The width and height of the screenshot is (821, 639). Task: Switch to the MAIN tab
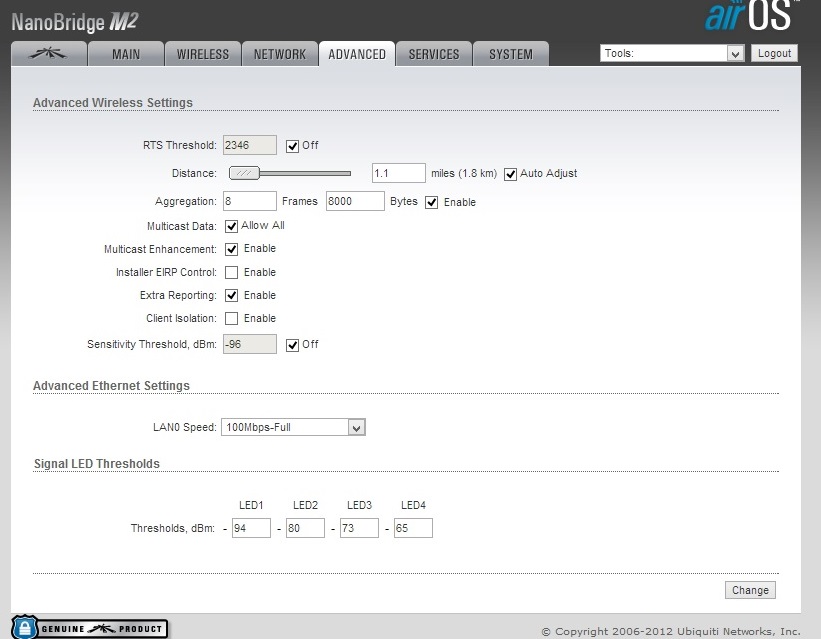click(x=126, y=54)
